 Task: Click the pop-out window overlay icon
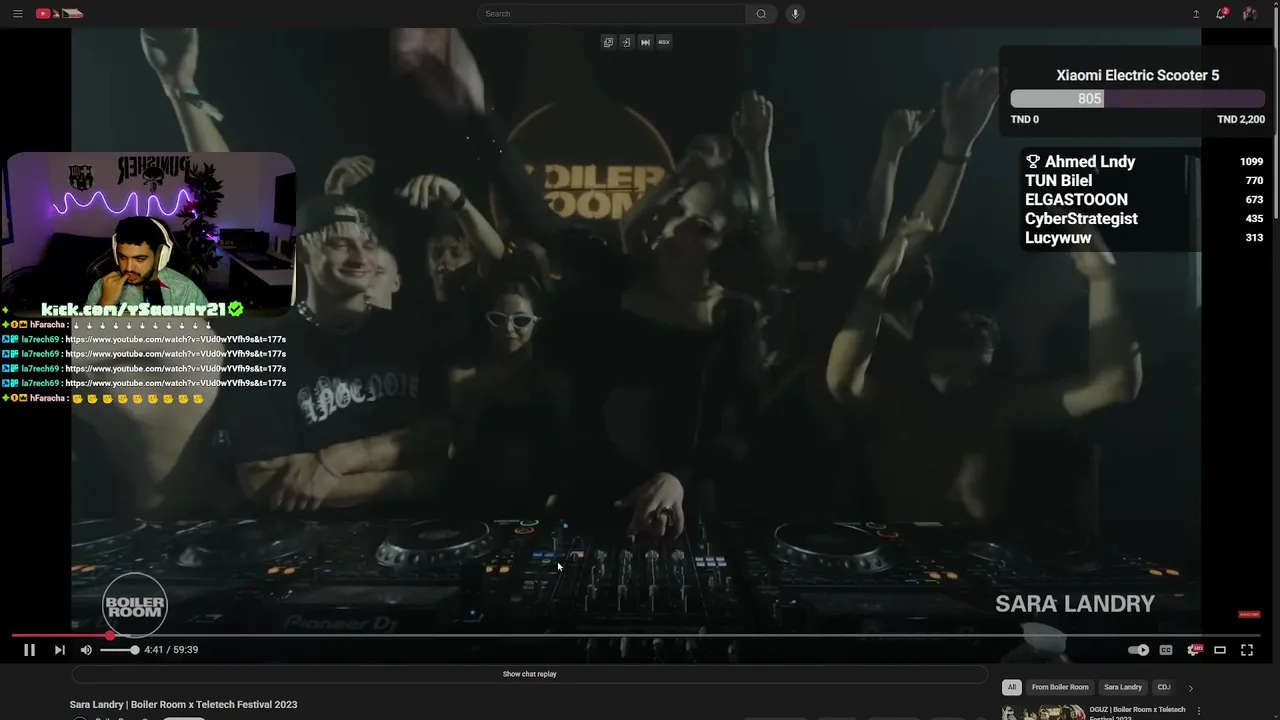coord(607,42)
